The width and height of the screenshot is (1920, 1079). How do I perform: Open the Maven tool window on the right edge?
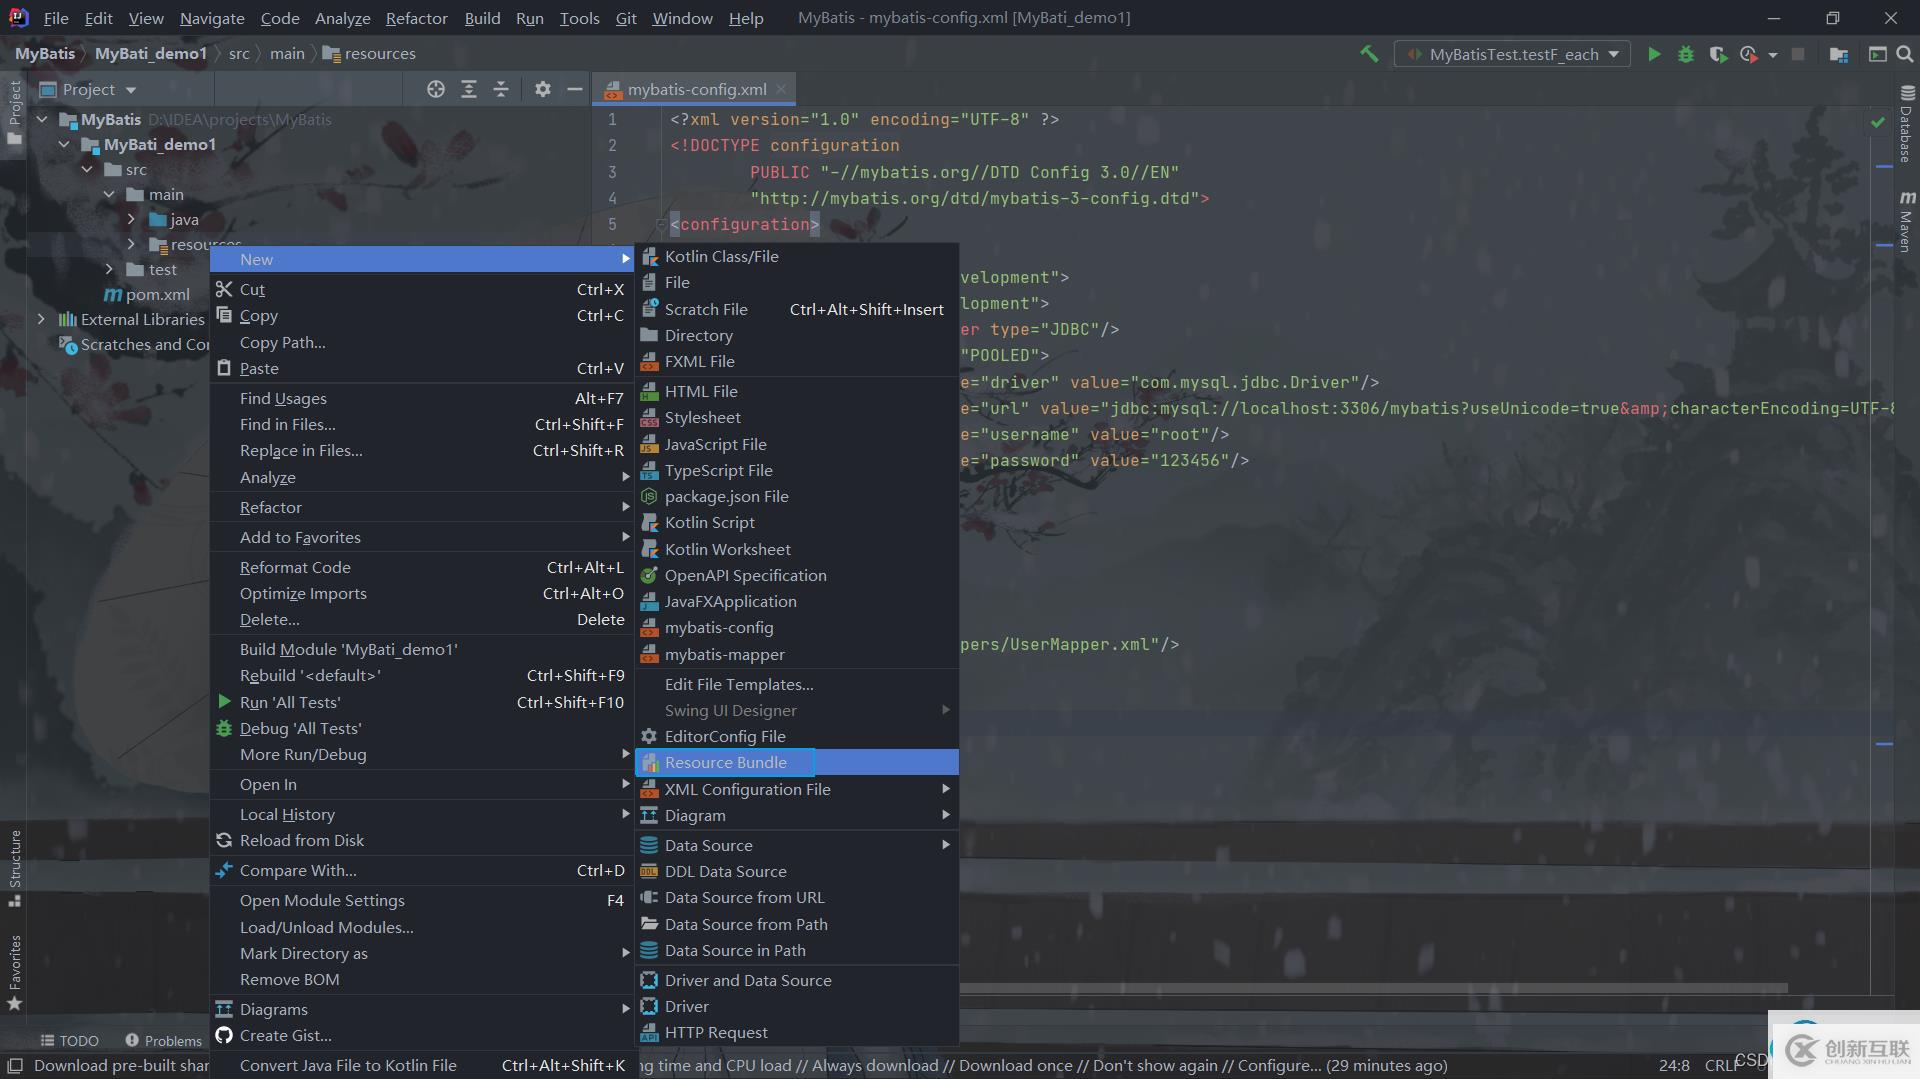click(1906, 220)
